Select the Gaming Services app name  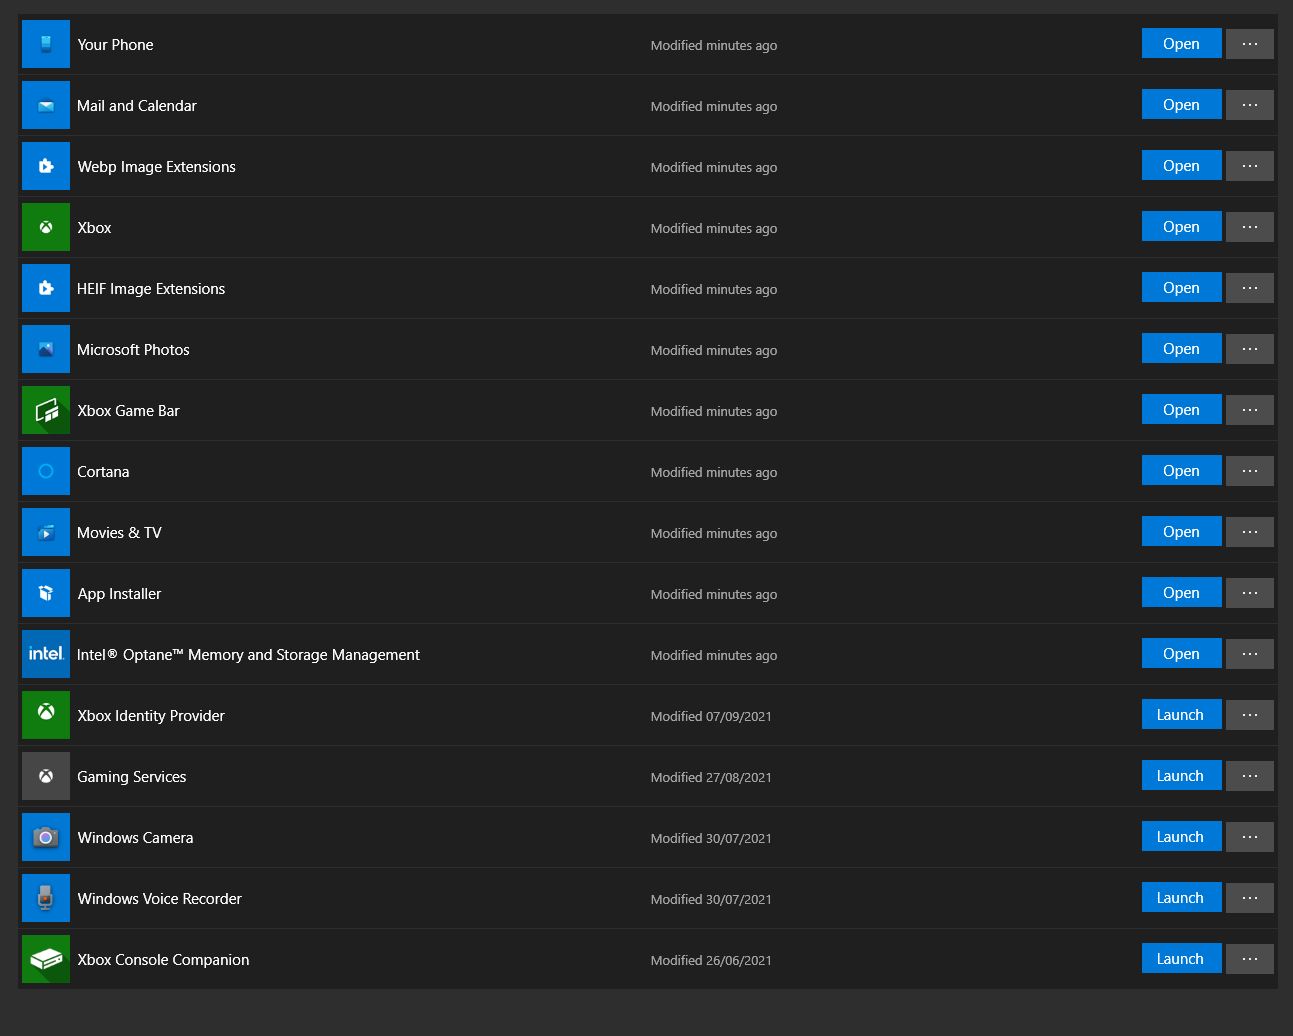coord(132,777)
